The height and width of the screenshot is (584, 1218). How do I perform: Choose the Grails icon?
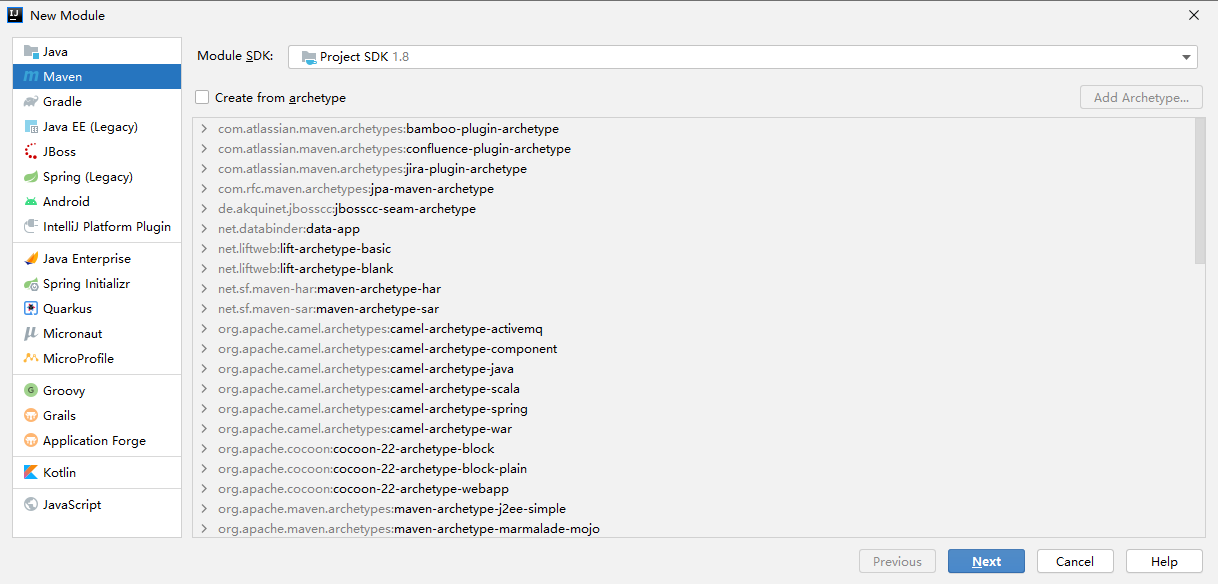click(x=31, y=415)
